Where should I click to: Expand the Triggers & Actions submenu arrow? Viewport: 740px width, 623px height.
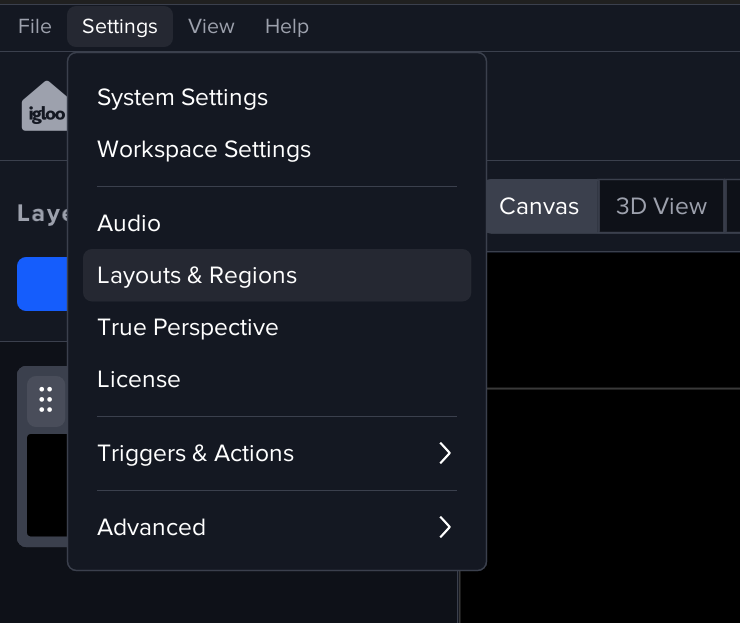(x=445, y=453)
